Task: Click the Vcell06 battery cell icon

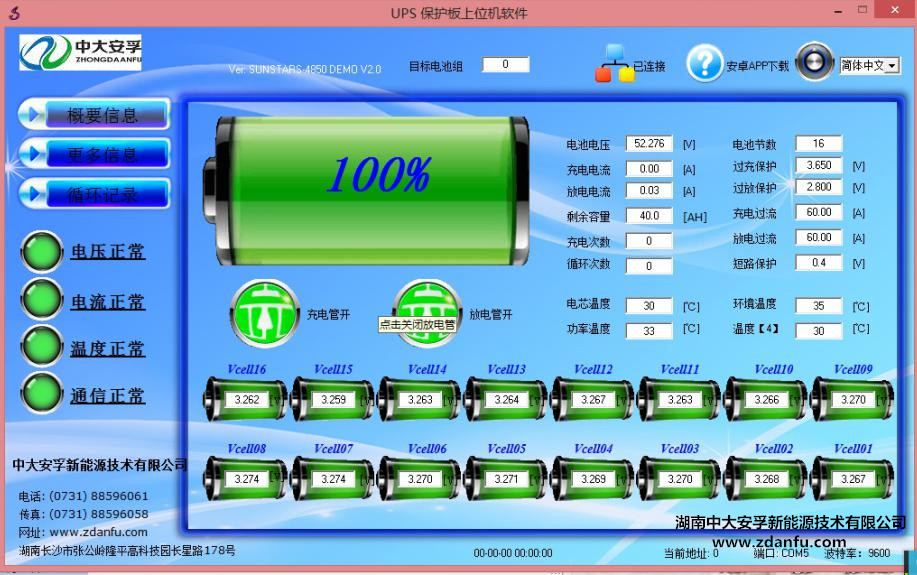Action: click(x=419, y=479)
